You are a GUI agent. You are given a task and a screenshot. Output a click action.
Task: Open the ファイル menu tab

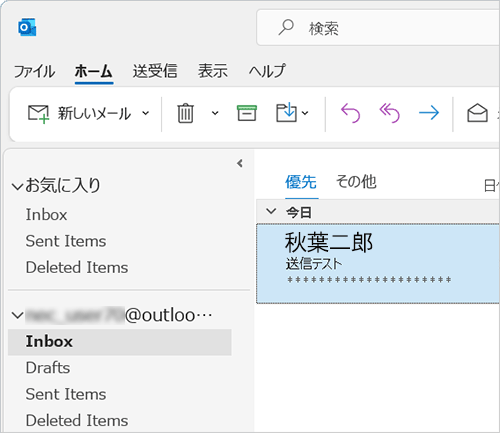click(34, 71)
